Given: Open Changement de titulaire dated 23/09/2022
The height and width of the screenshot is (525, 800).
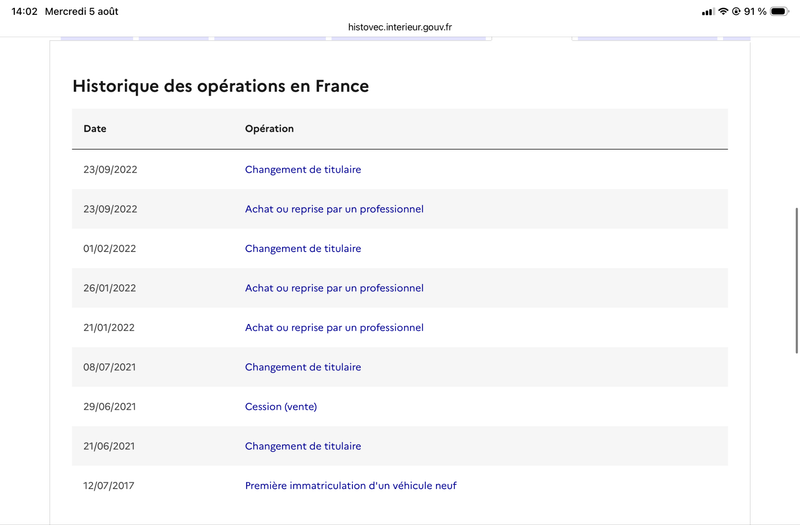Looking at the screenshot, I should coord(303,169).
